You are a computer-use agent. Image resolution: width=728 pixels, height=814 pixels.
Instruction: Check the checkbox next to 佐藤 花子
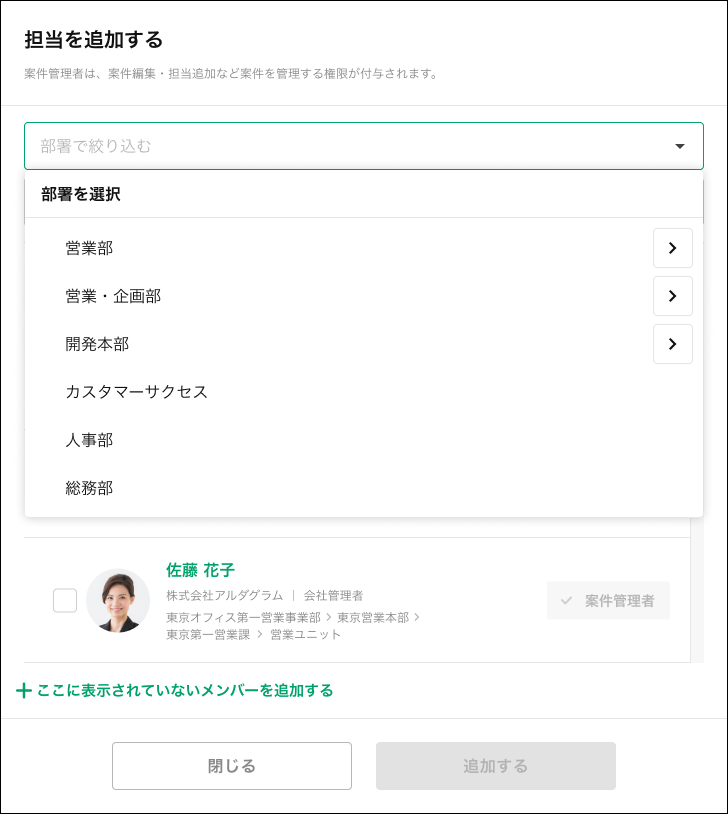click(x=65, y=600)
